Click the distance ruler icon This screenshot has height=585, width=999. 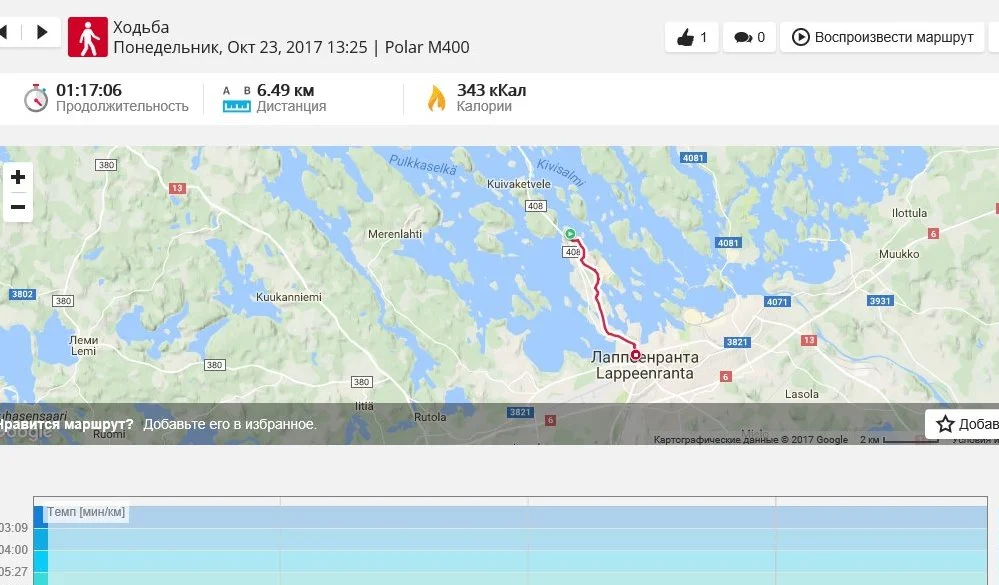point(236,99)
